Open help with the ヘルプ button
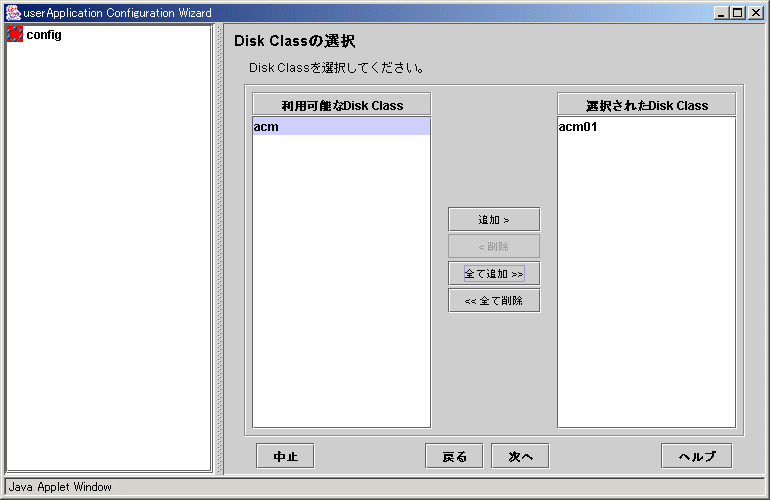 point(697,456)
